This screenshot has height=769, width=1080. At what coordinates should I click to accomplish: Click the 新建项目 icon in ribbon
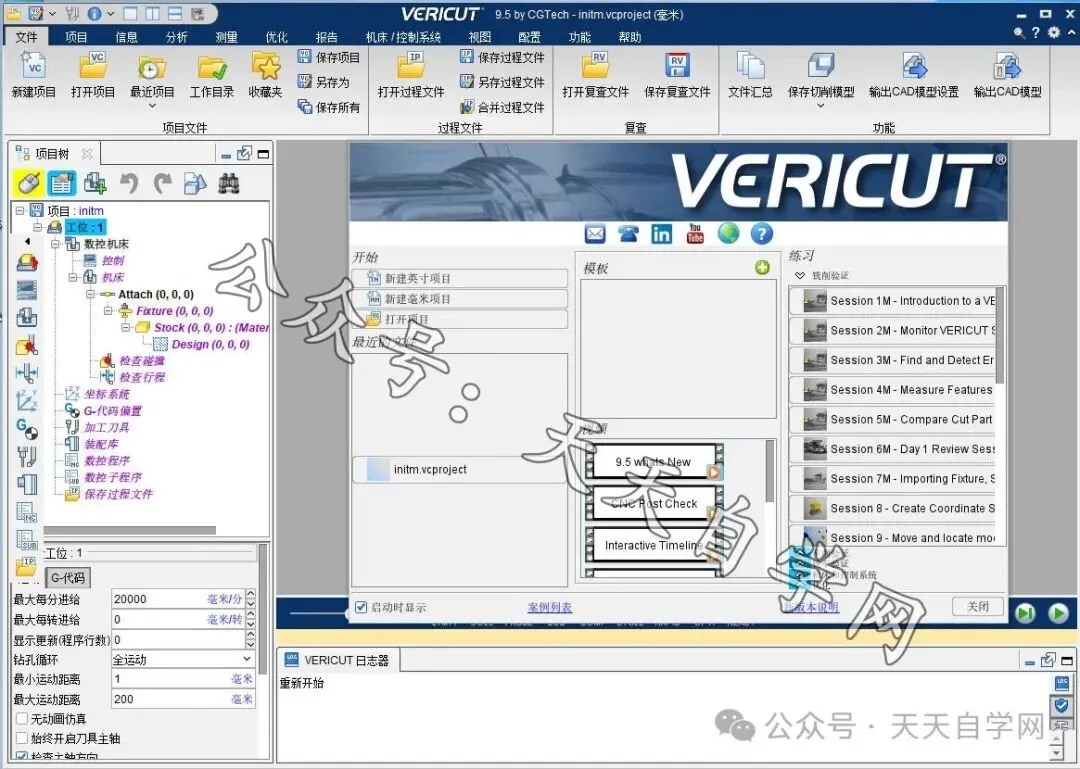coord(33,66)
